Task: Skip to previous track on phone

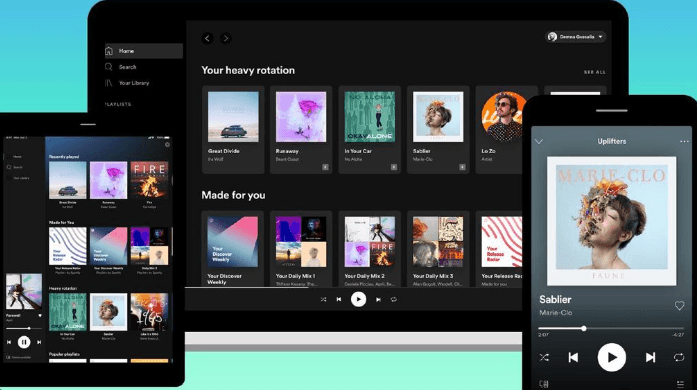Action: click(573, 358)
